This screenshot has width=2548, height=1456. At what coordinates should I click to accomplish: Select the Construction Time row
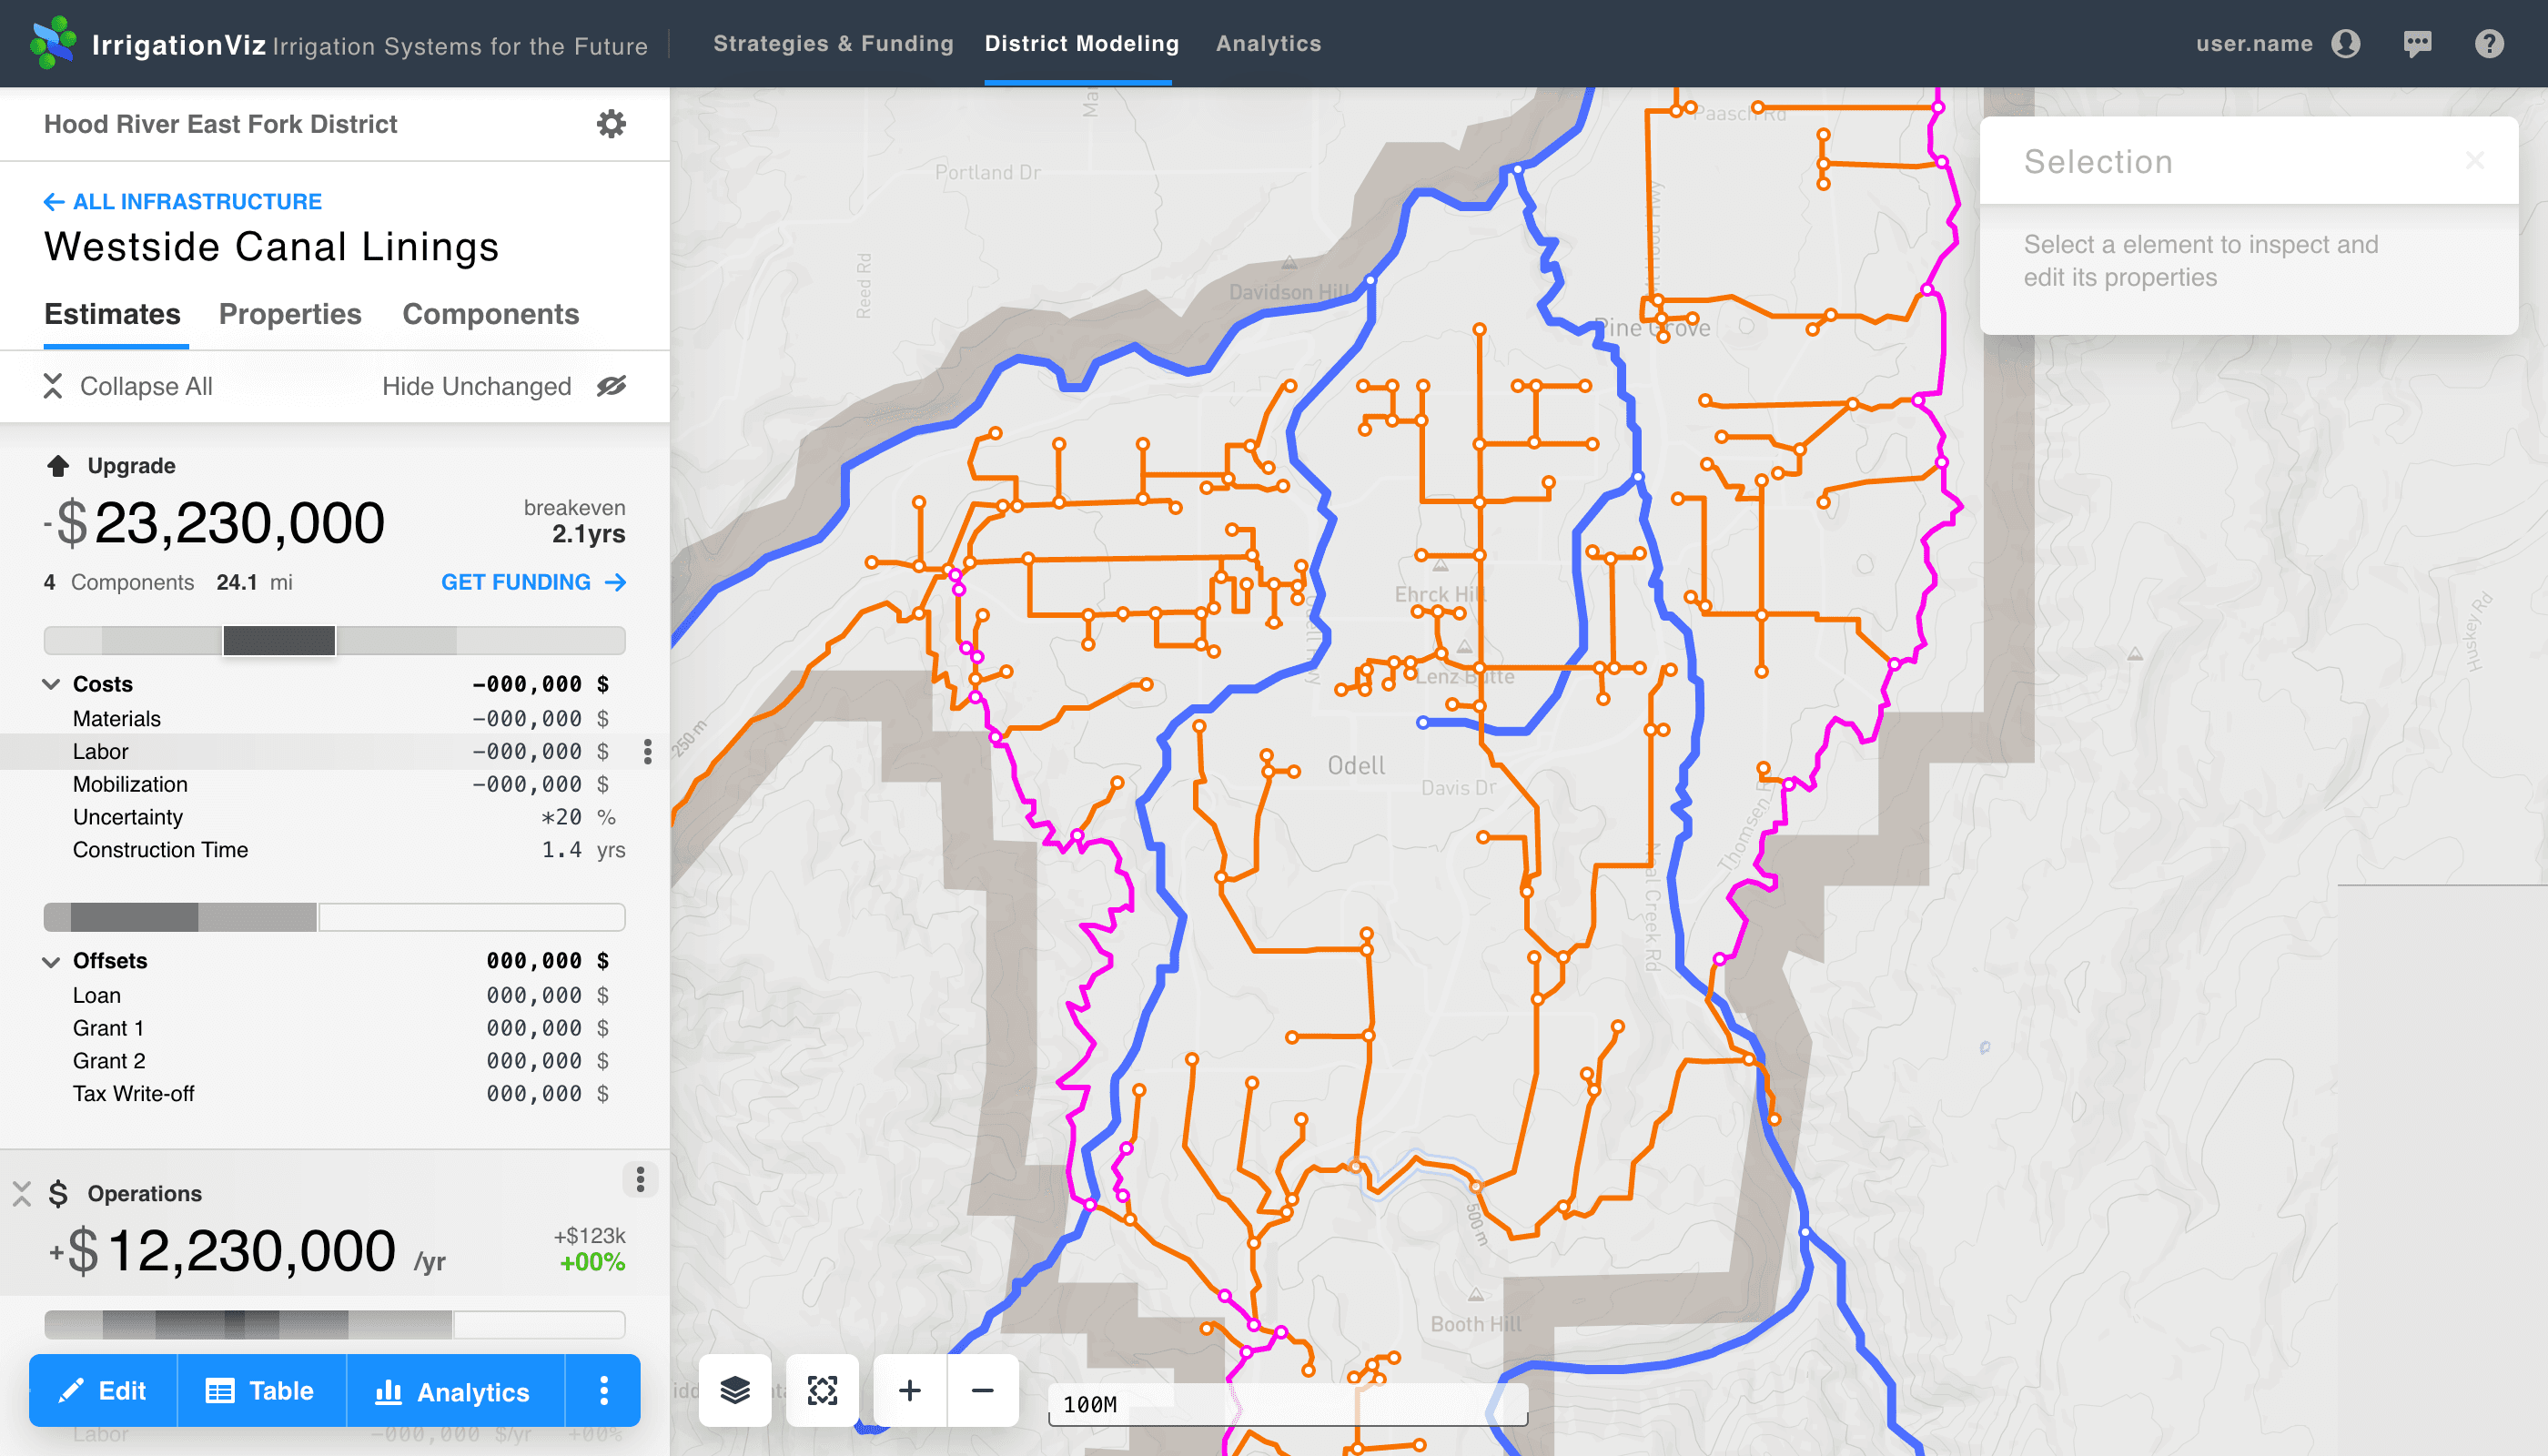334,850
